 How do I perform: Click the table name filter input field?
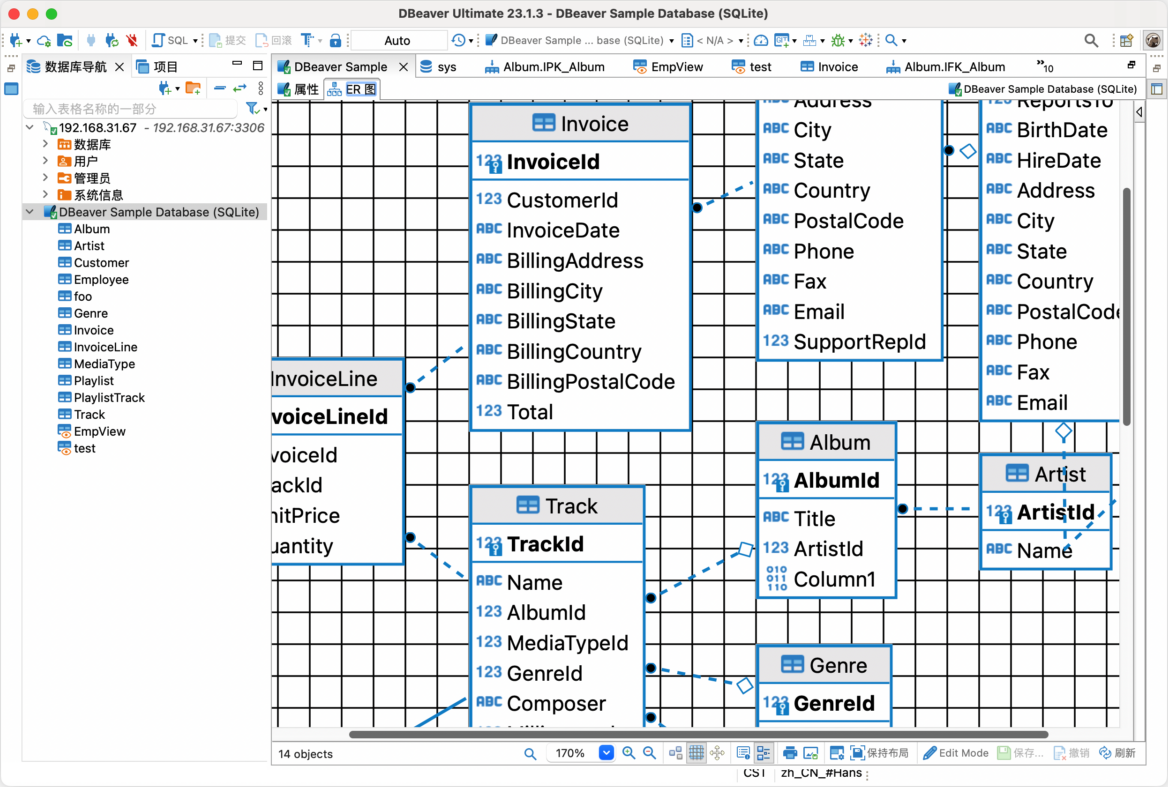(x=131, y=109)
